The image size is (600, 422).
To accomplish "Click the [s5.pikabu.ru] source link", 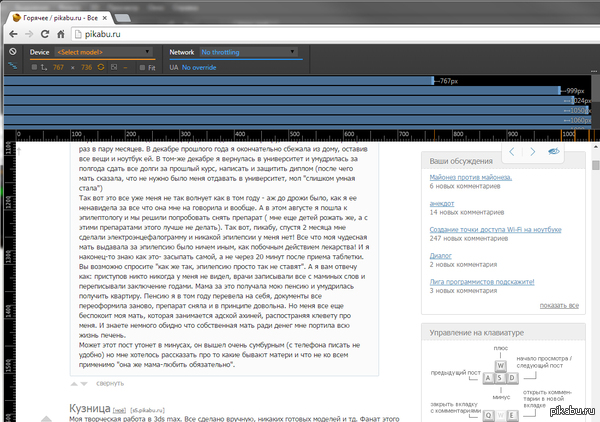I will tap(147, 410).
